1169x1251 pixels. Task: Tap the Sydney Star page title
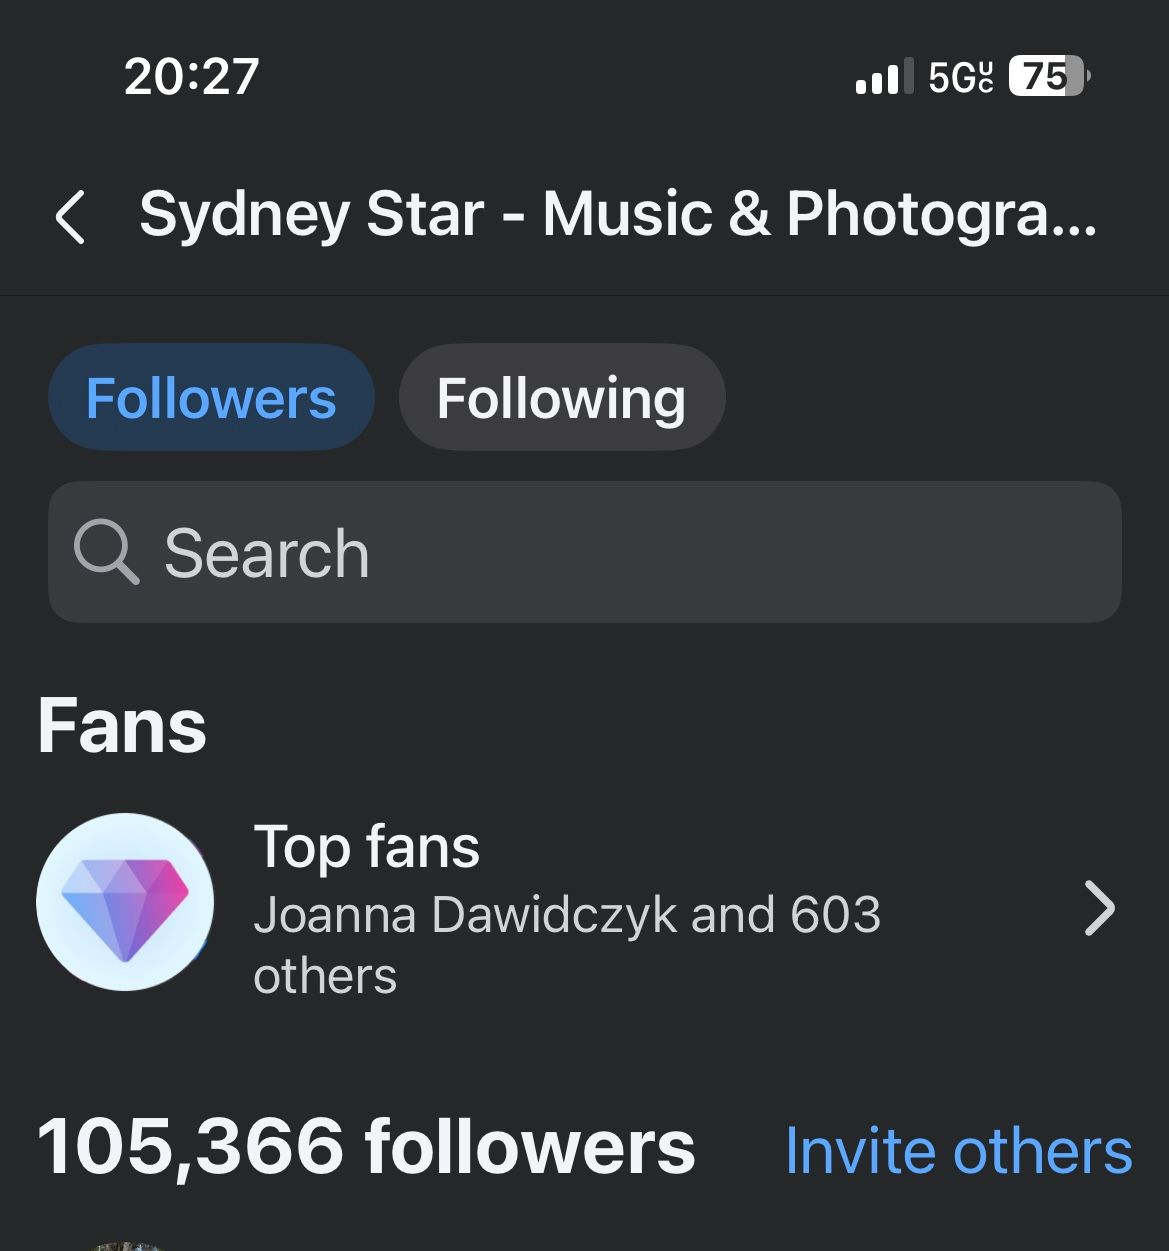[x=617, y=214]
